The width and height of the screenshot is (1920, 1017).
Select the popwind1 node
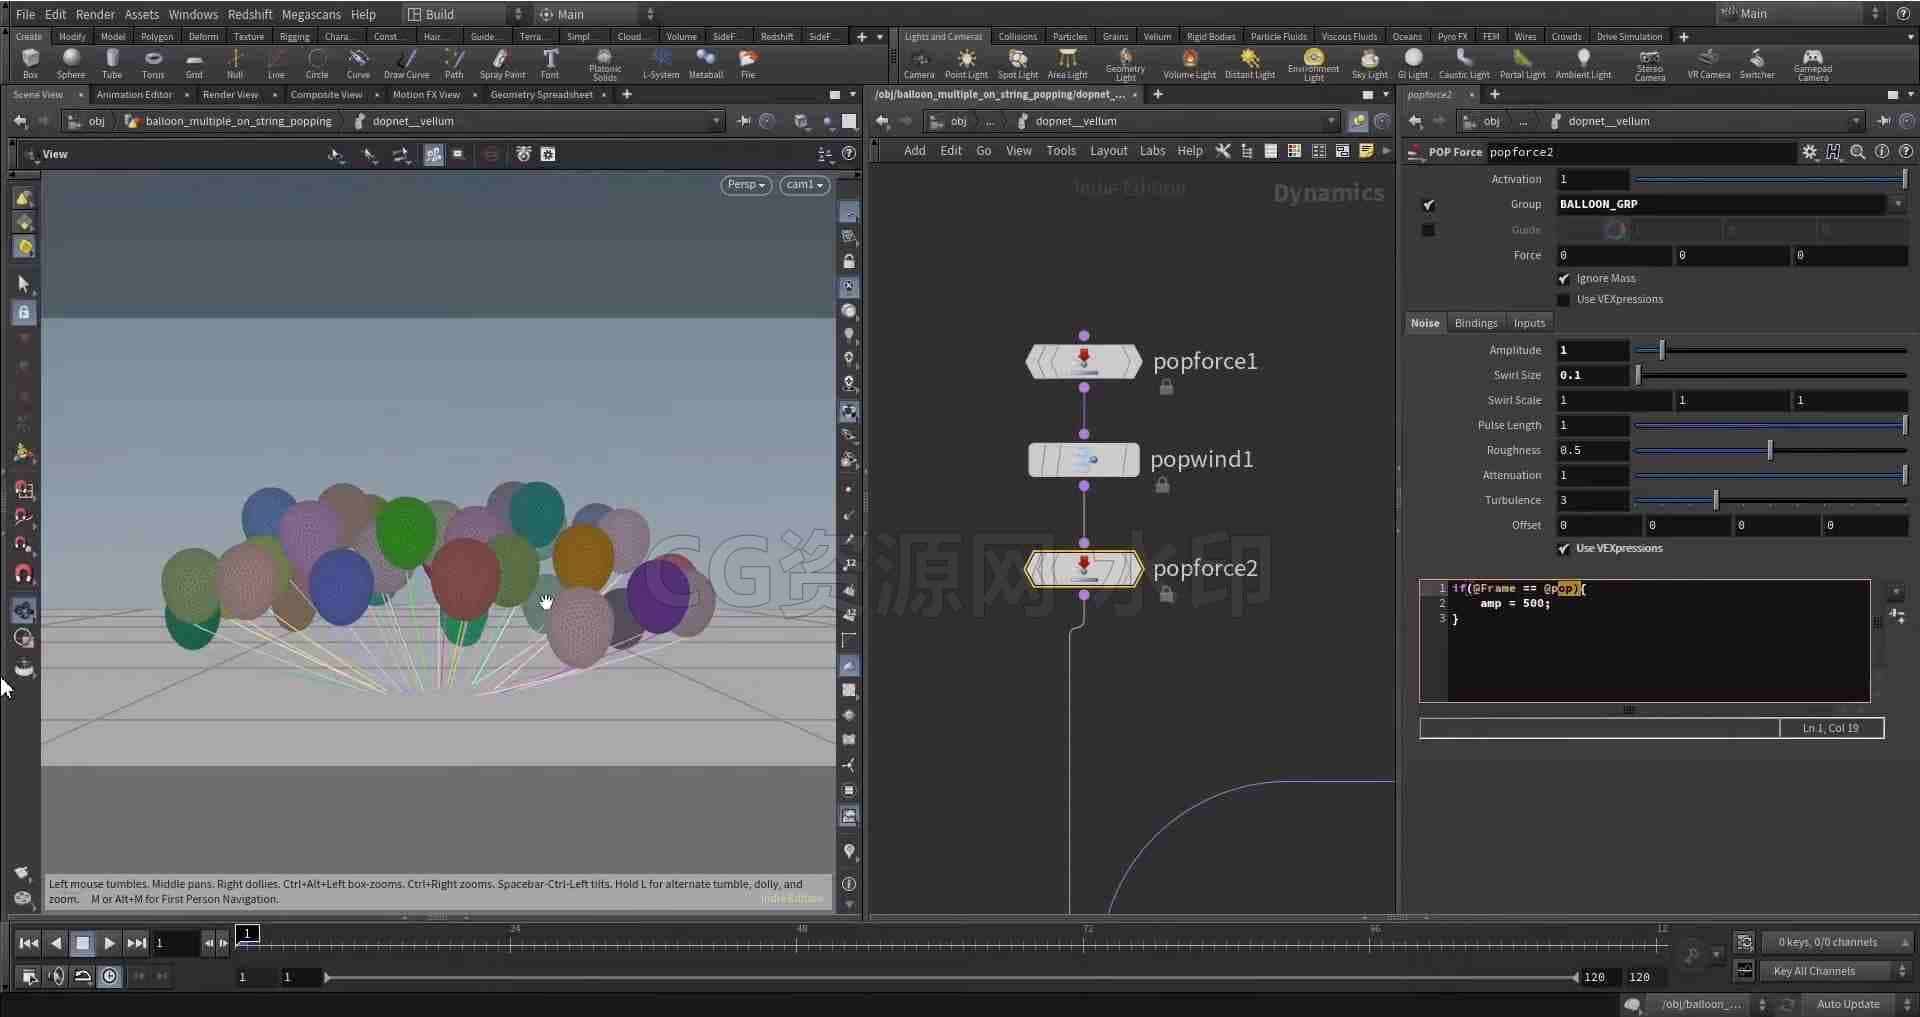(x=1084, y=460)
